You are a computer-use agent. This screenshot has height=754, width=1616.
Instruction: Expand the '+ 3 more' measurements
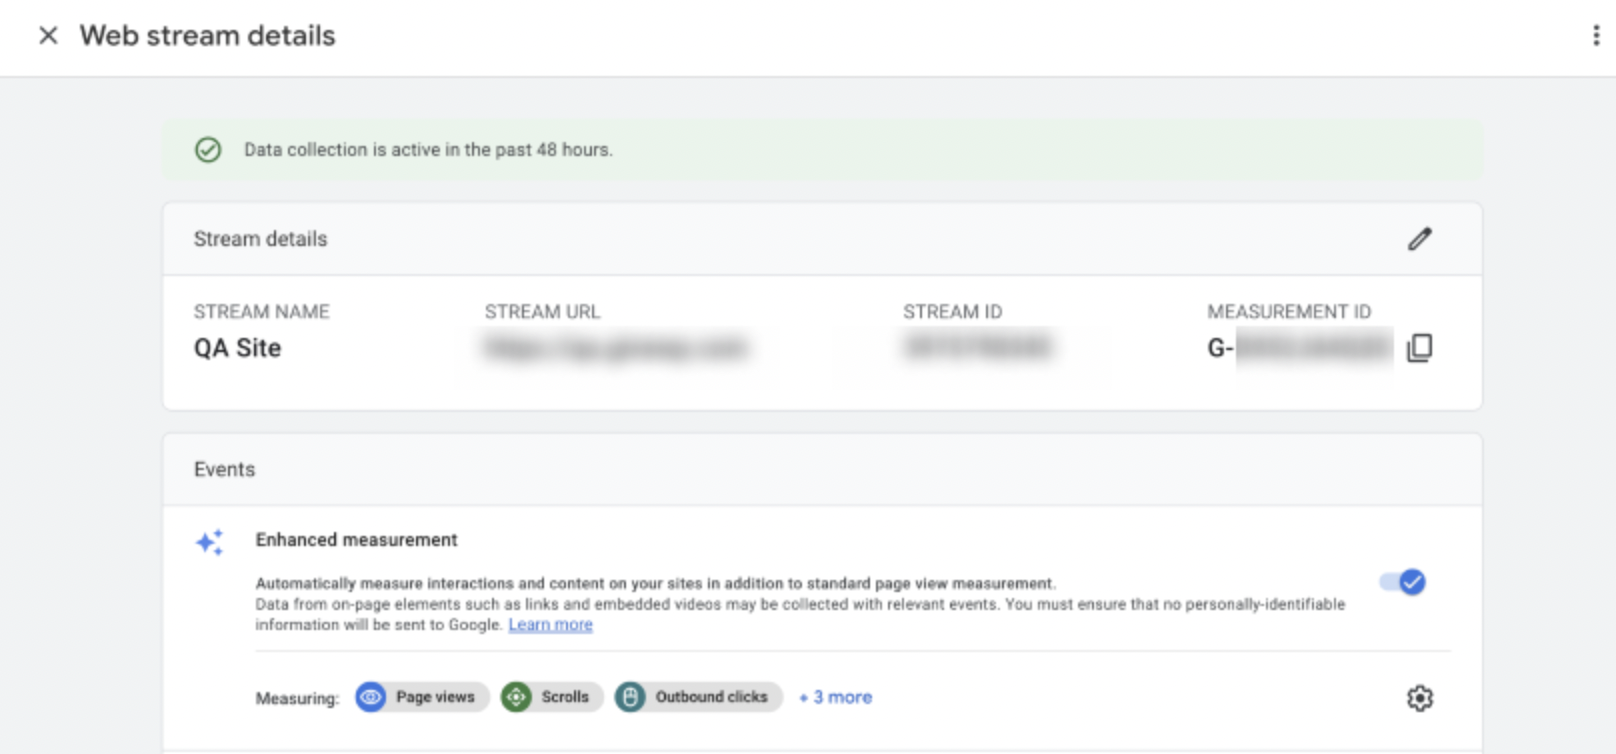pos(835,697)
